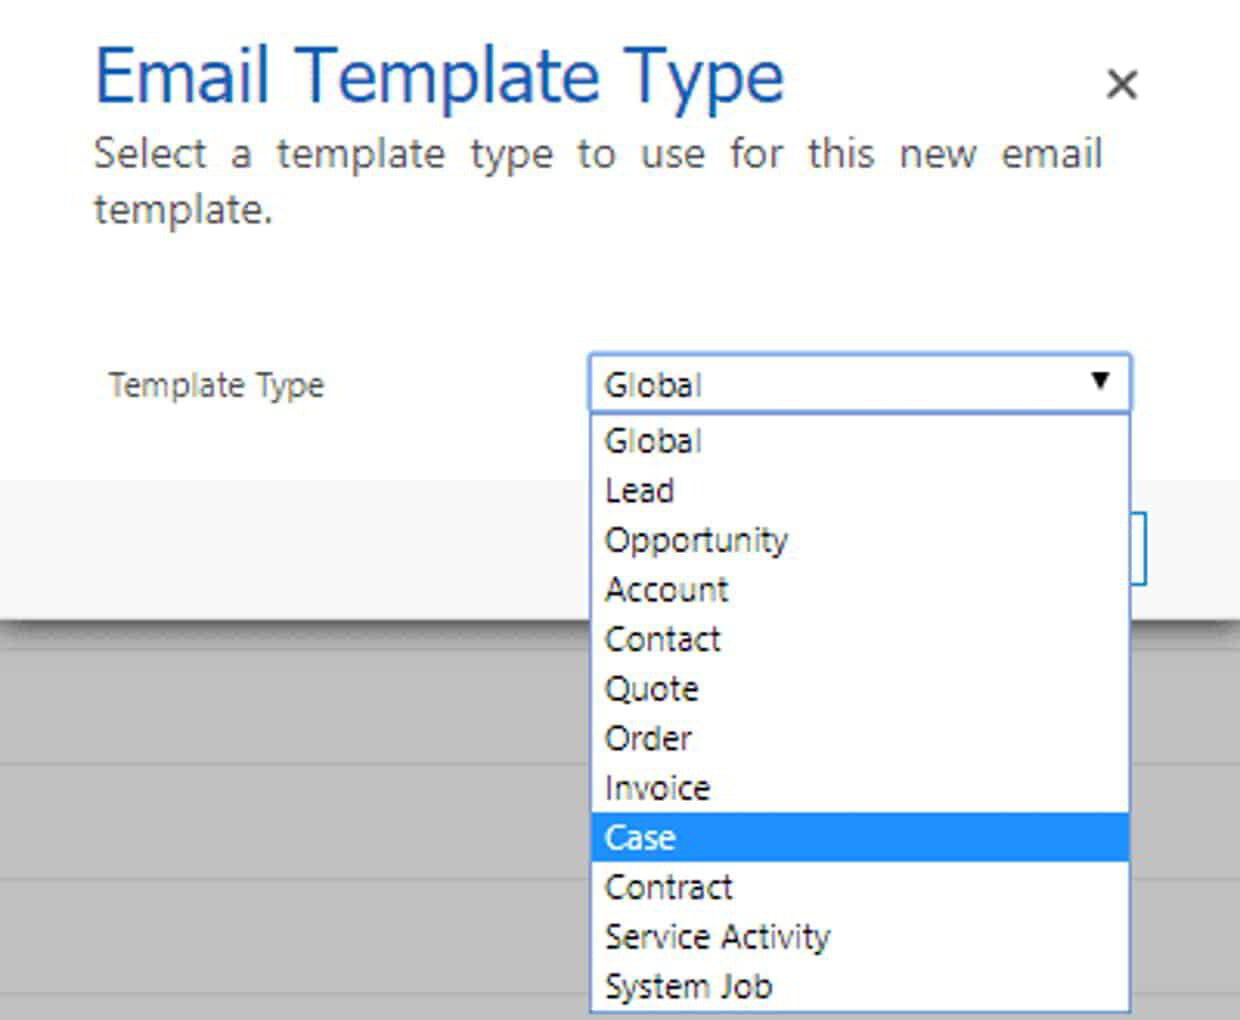Choose Lead as the template type
The image size is (1240, 1020).
[x=639, y=490]
